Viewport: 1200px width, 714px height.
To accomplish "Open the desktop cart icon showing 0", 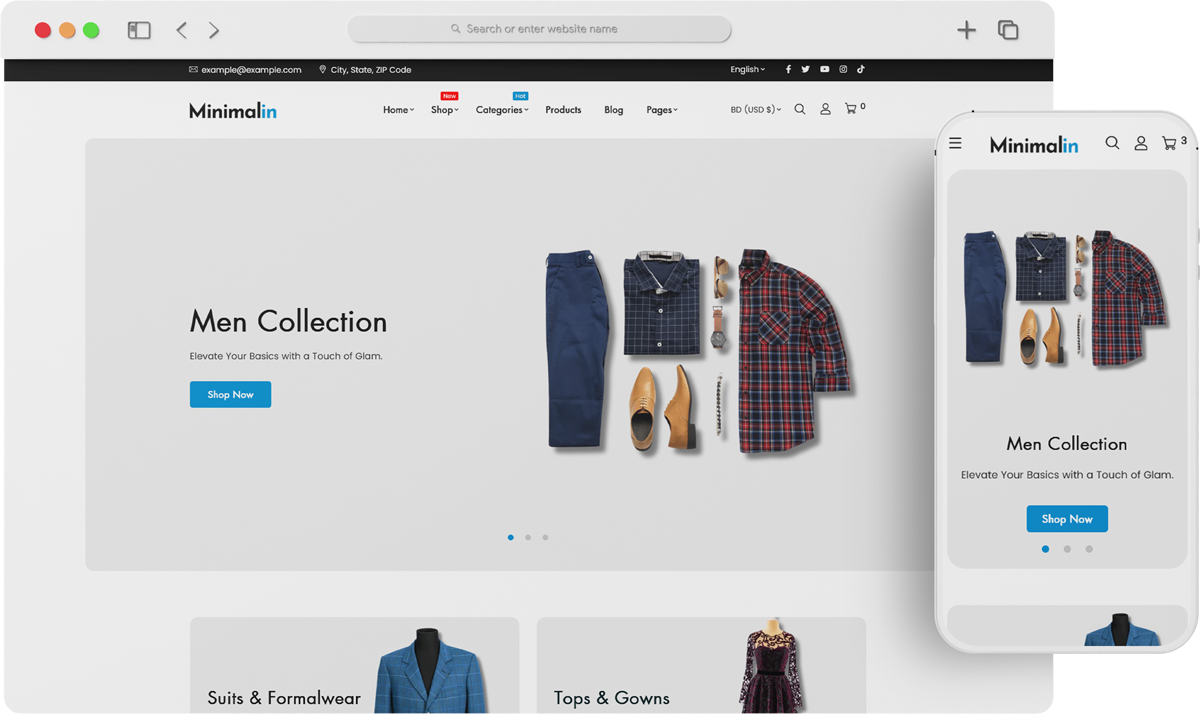I will 854,108.
